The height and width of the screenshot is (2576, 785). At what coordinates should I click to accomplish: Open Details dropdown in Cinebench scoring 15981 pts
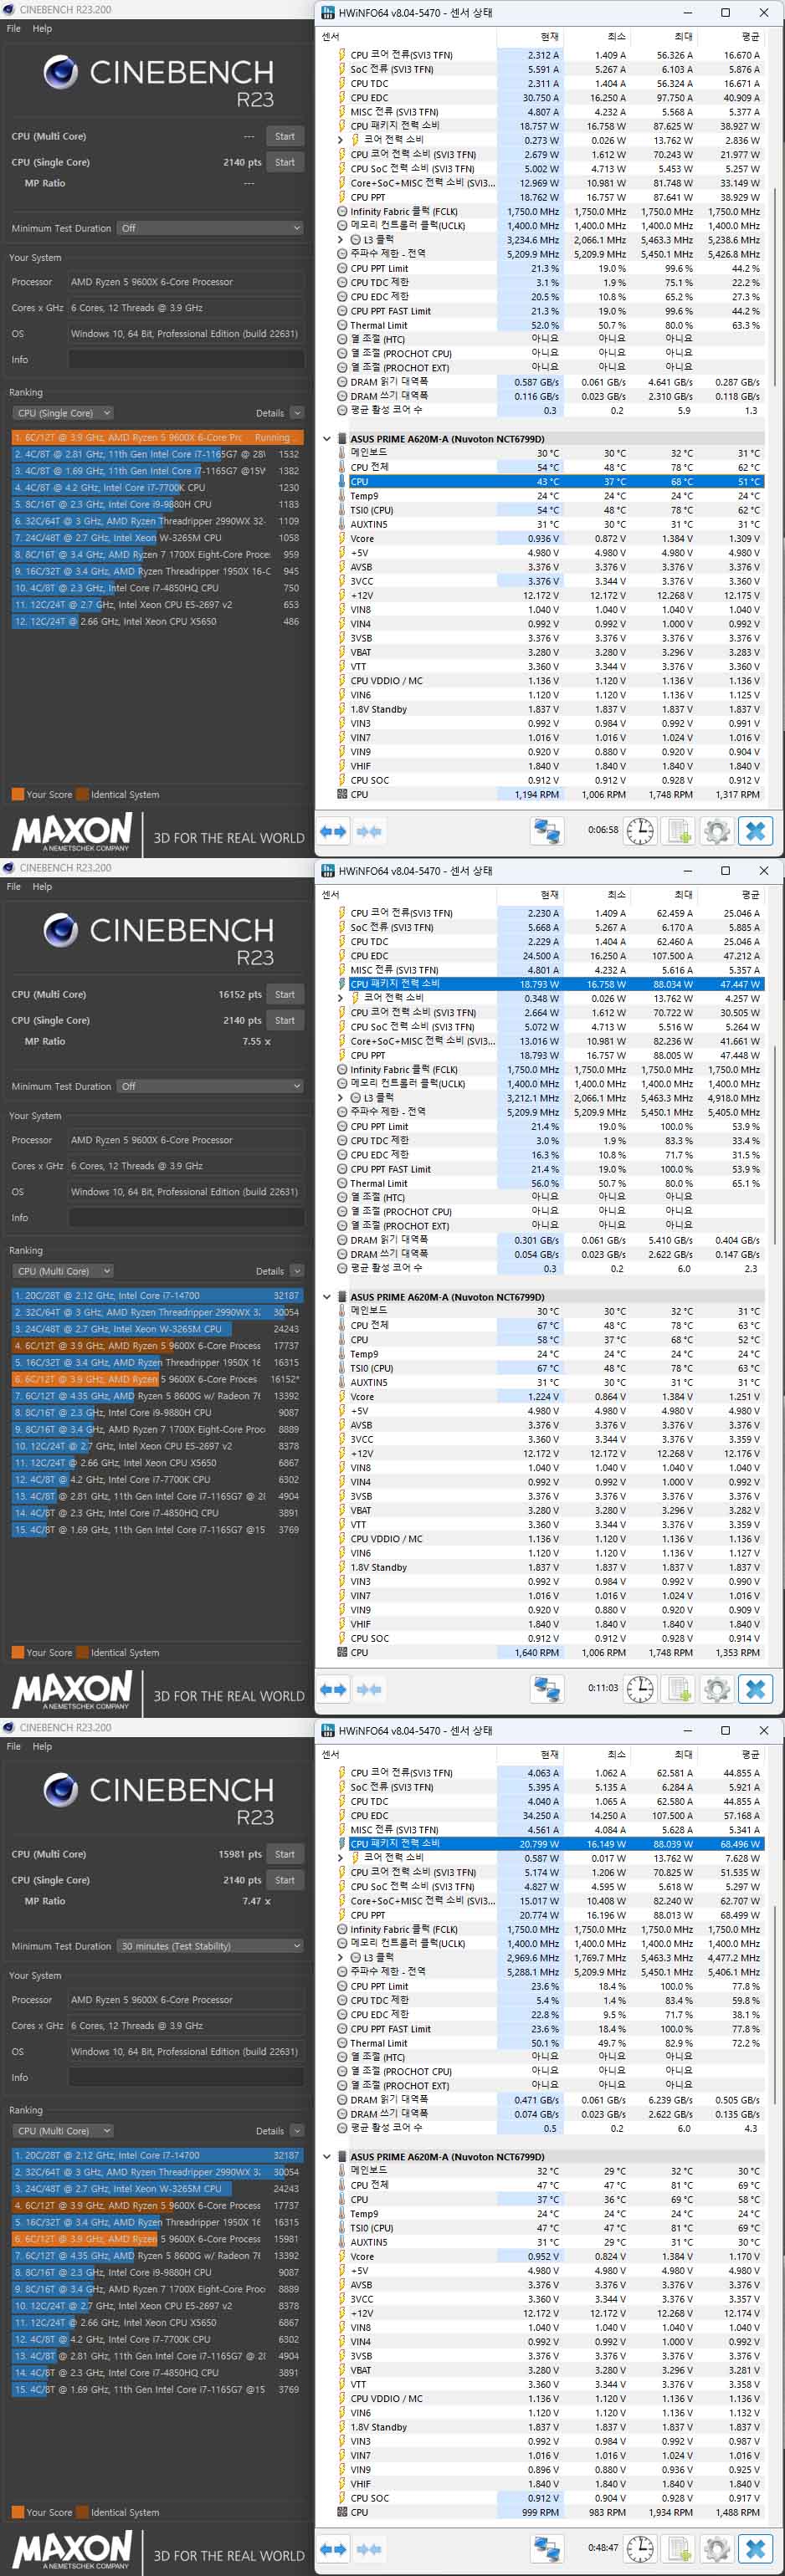(x=297, y=2130)
